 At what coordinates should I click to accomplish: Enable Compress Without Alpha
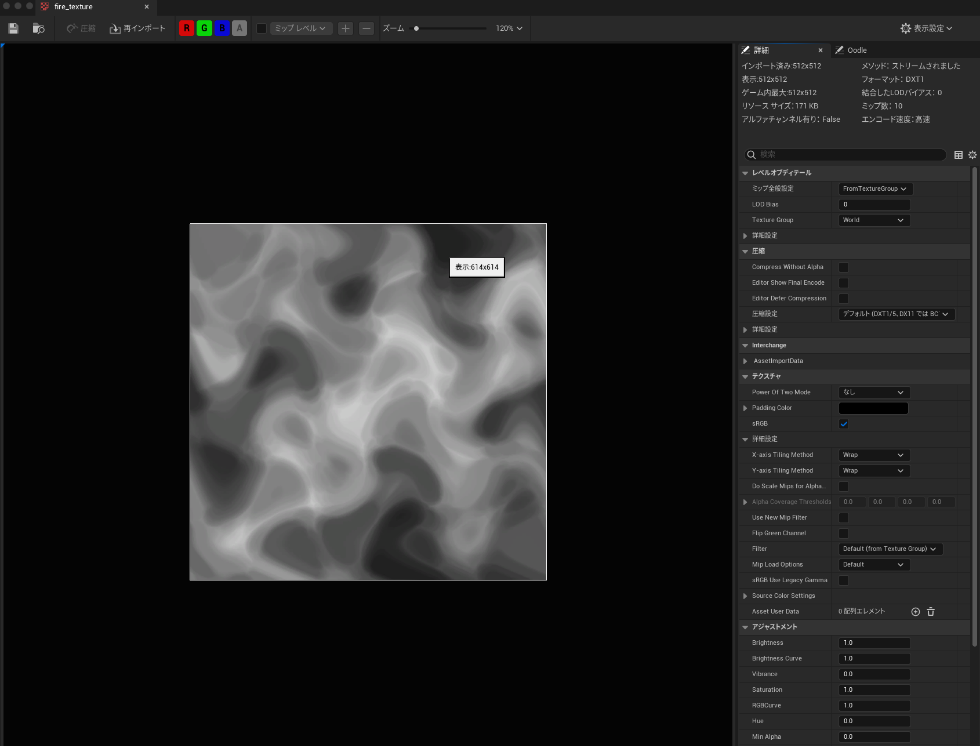843,267
